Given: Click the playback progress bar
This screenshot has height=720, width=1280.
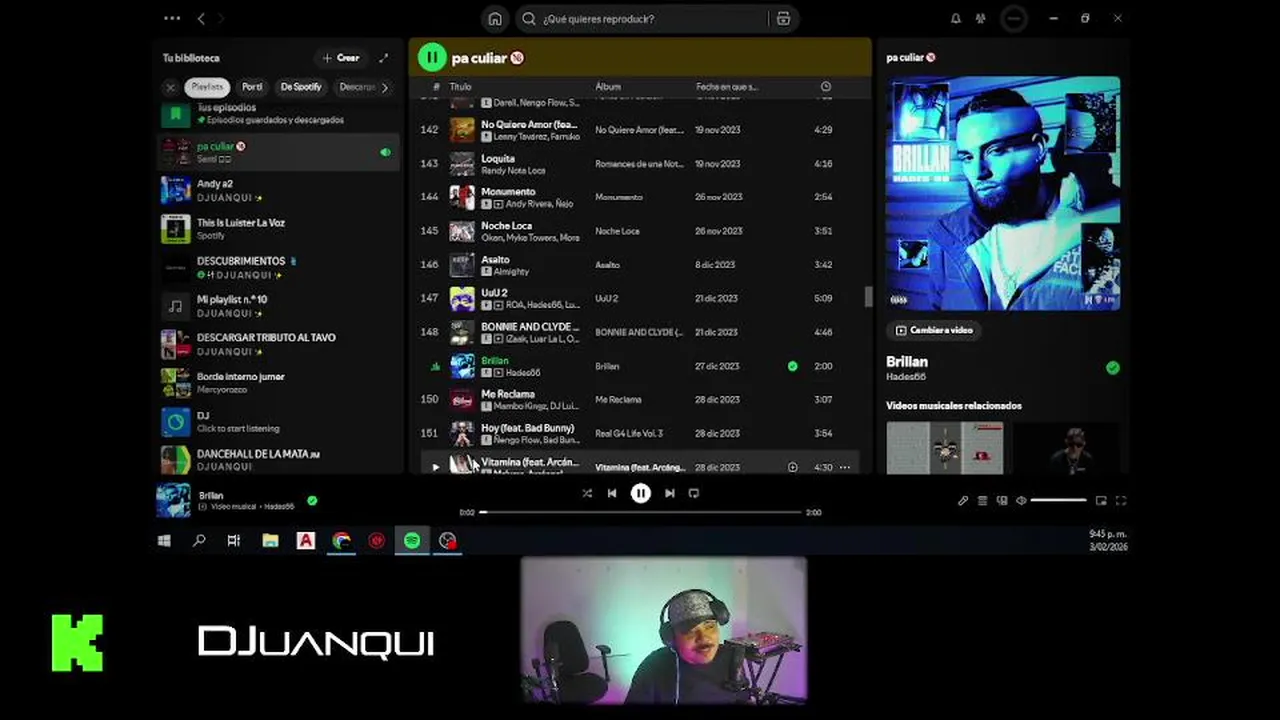Looking at the screenshot, I should click(x=641, y=512).
